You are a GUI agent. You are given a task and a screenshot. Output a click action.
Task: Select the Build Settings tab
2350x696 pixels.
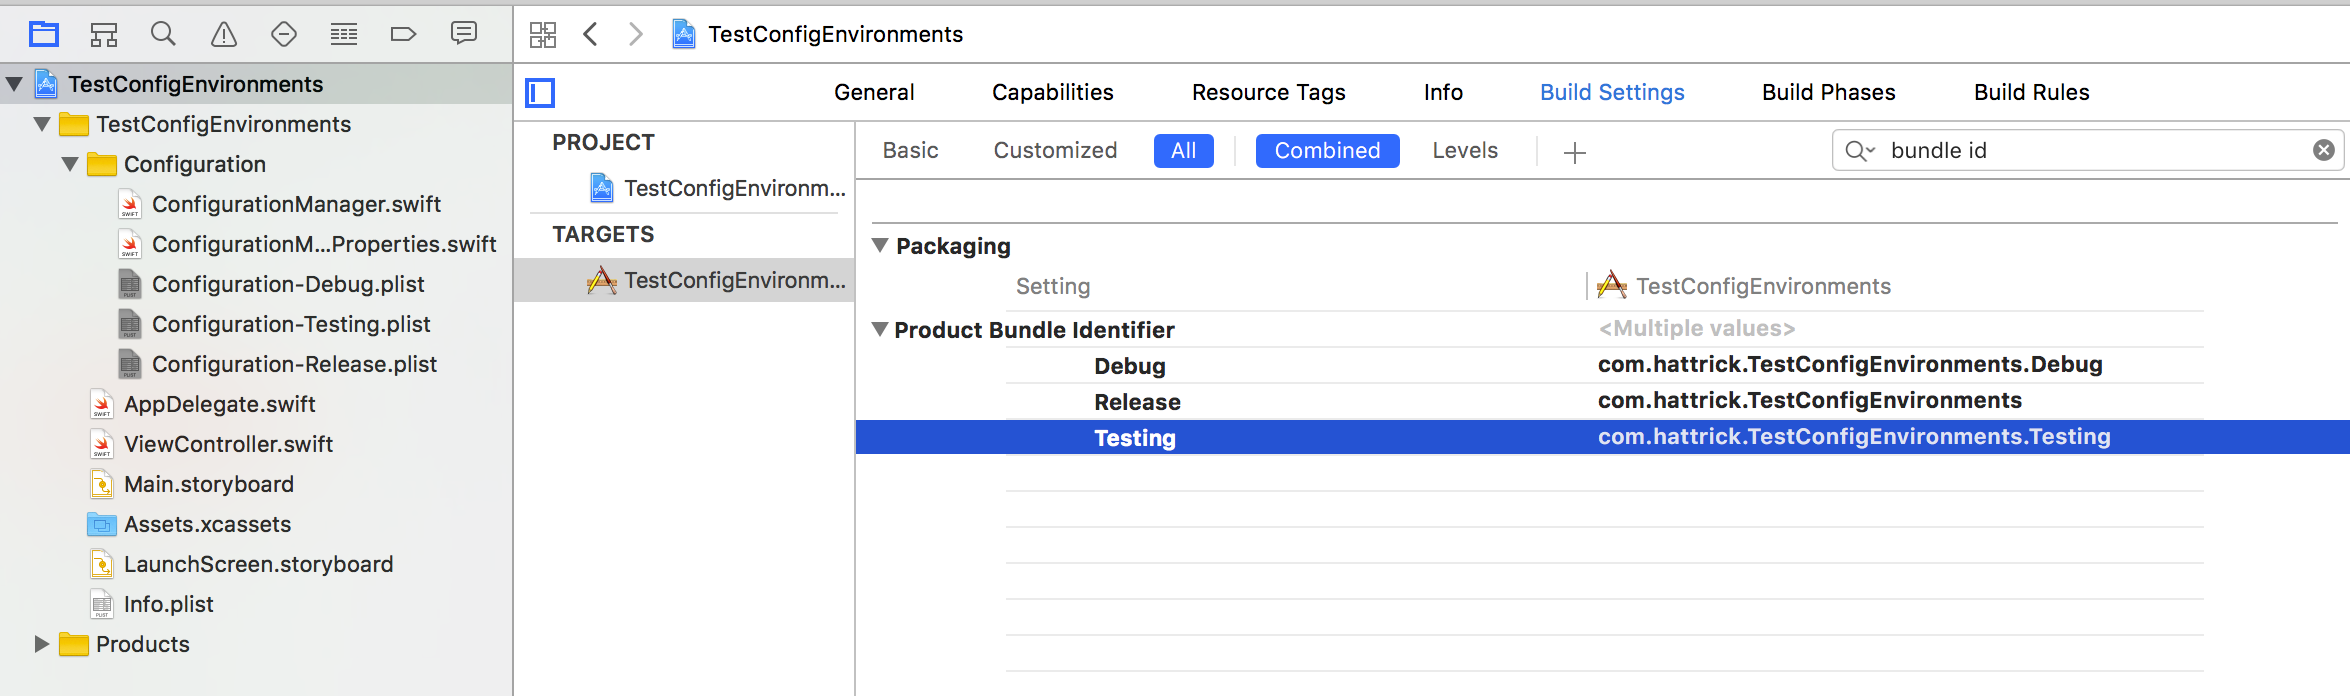click(1612, 92)
